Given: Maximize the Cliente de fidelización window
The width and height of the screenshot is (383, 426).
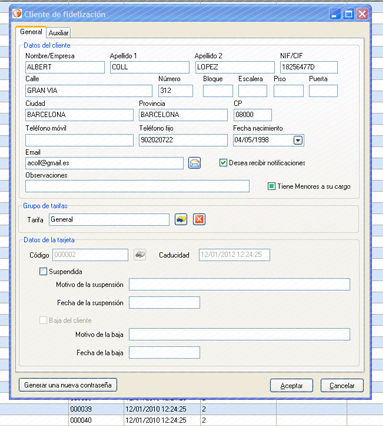Looking at the screenshot, I should click(349, 14).
